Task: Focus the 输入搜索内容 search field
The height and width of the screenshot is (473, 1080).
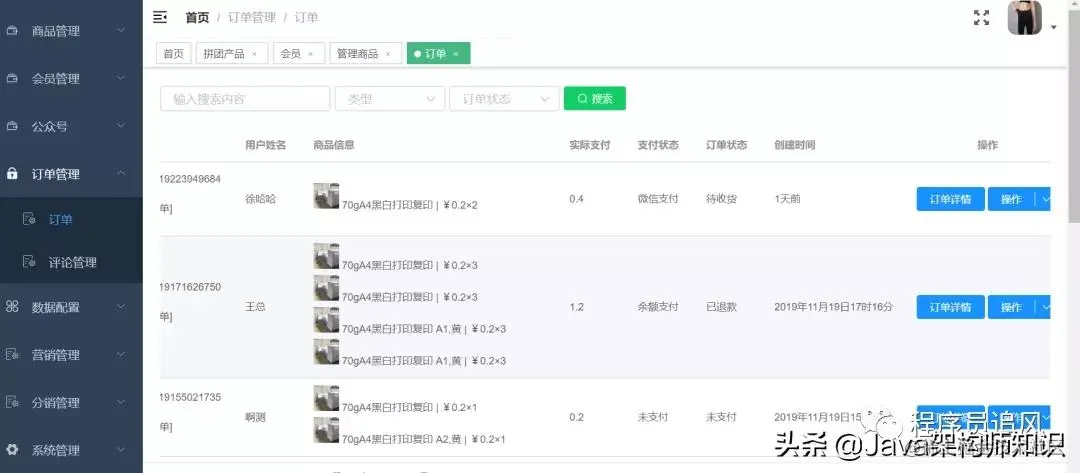Action: pyautogui.click(x=245, y=98)
